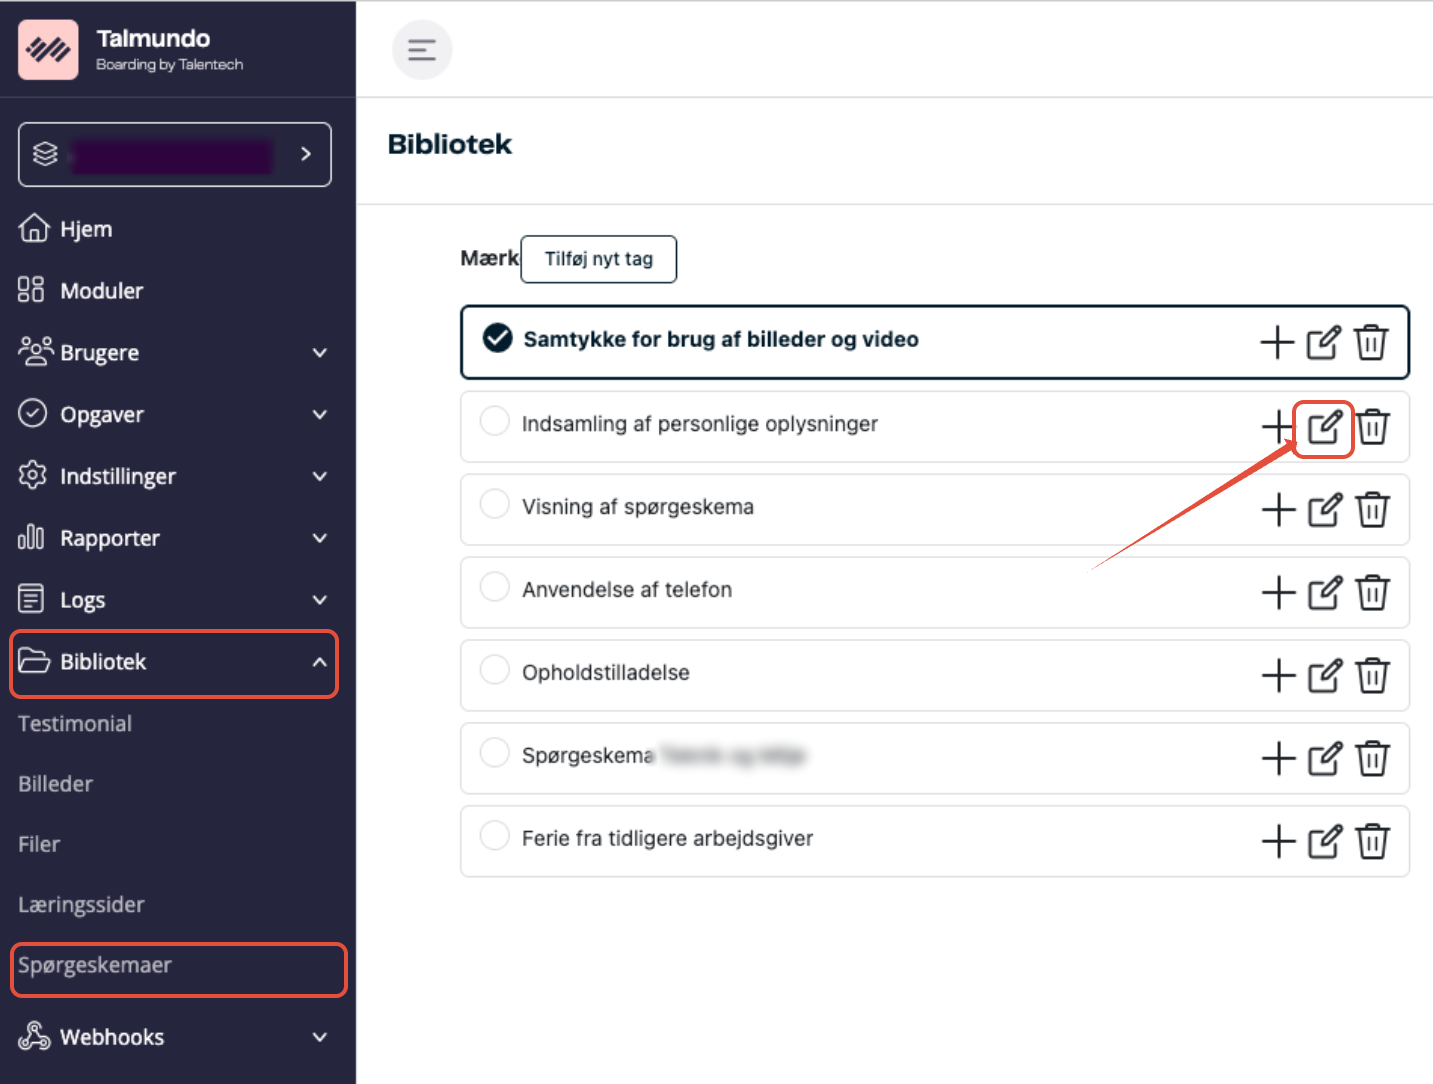Deselect checked 'Samtykke for brug af billeder' circle
Screen dimensions: 1433x1084
pos(497,338)
